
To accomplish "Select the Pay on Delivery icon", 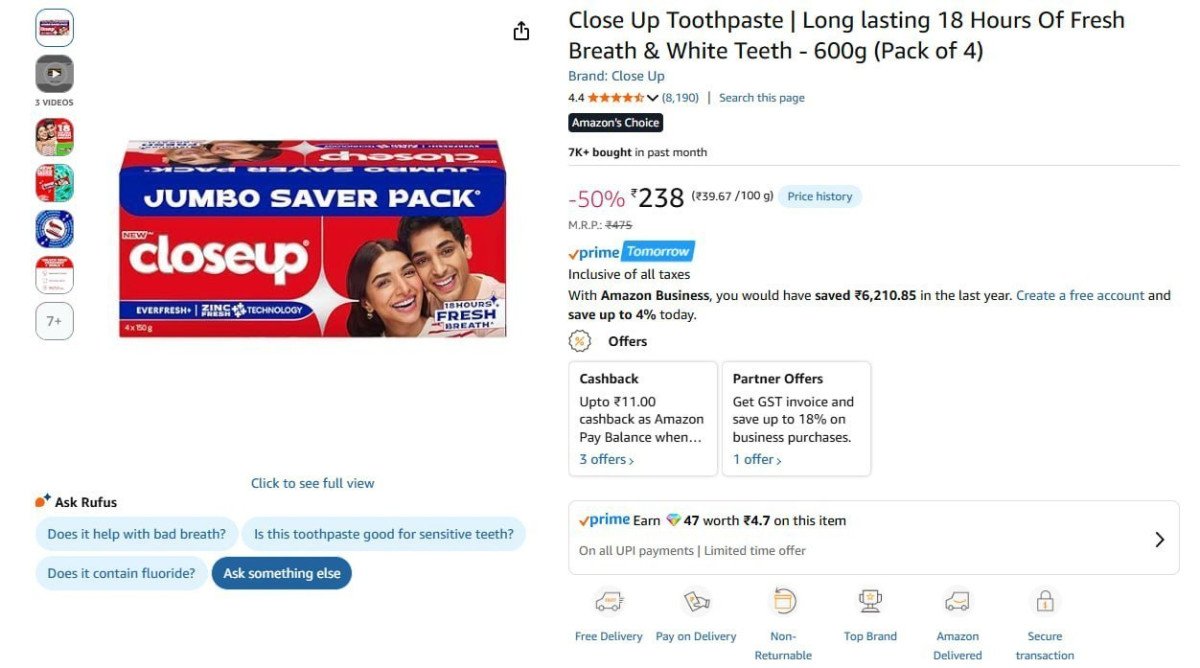I will tap(696, 600).
